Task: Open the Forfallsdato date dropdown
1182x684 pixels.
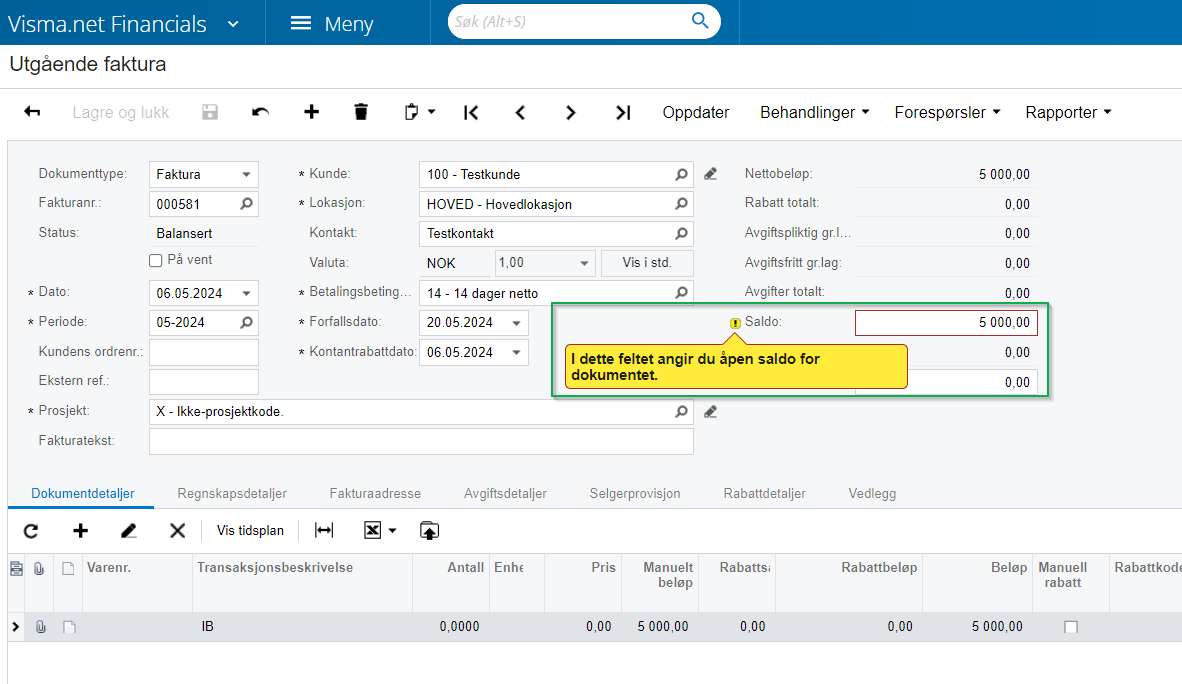Action: [516, 323]
